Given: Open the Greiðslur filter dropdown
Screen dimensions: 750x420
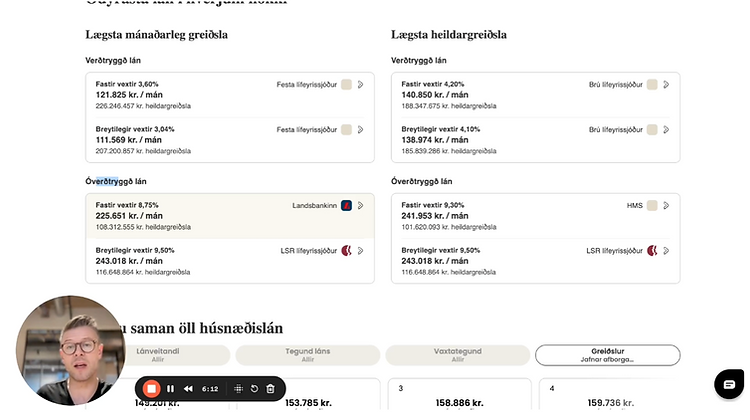Looking at the screenshot, I should (607, 355).
